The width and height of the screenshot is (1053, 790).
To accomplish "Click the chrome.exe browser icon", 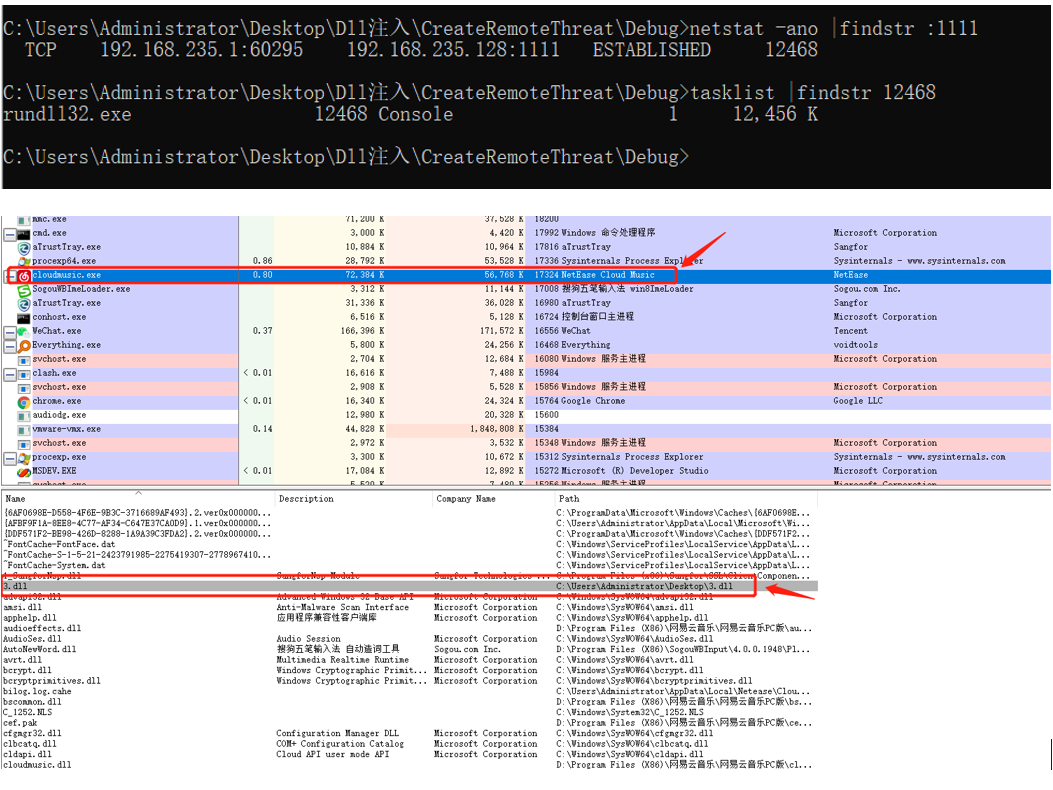I will [24, 402].
